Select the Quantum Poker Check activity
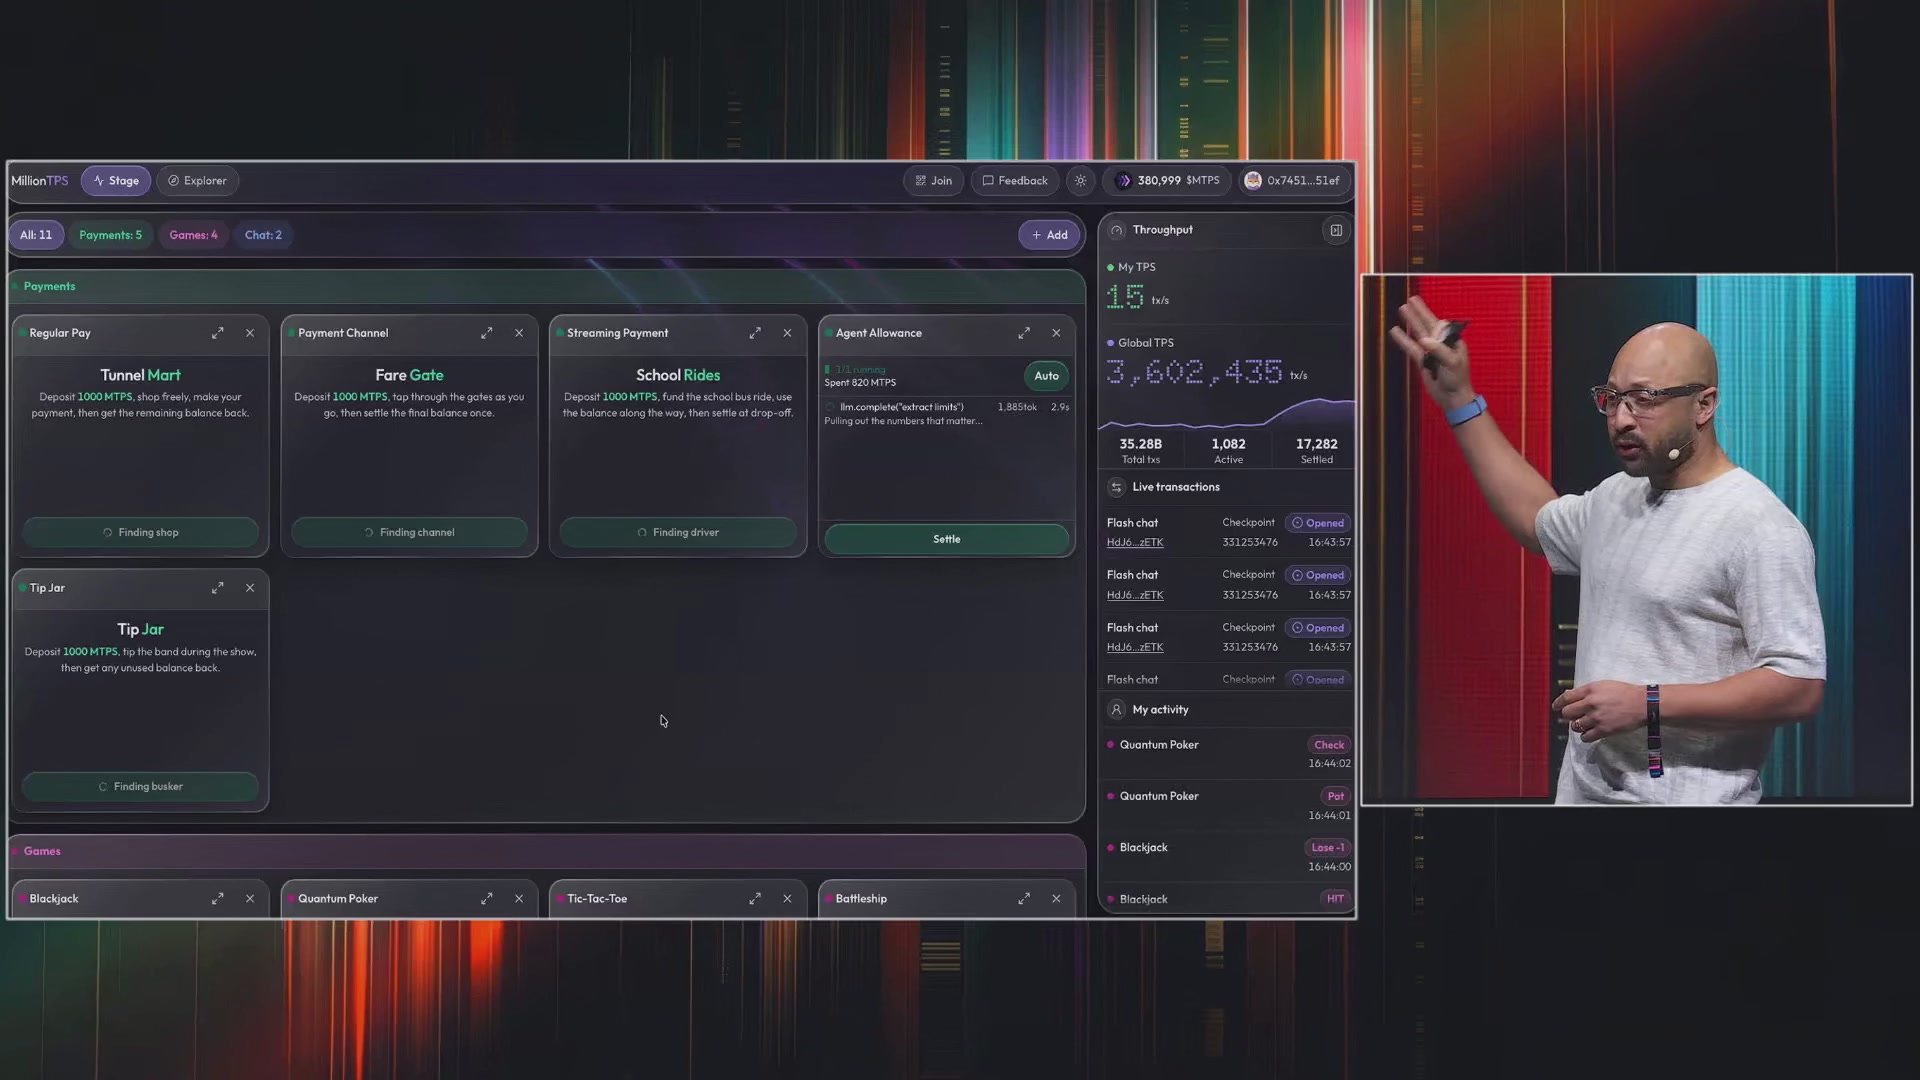The height and width of the screenshot is (1080, 1920). 1228,754
